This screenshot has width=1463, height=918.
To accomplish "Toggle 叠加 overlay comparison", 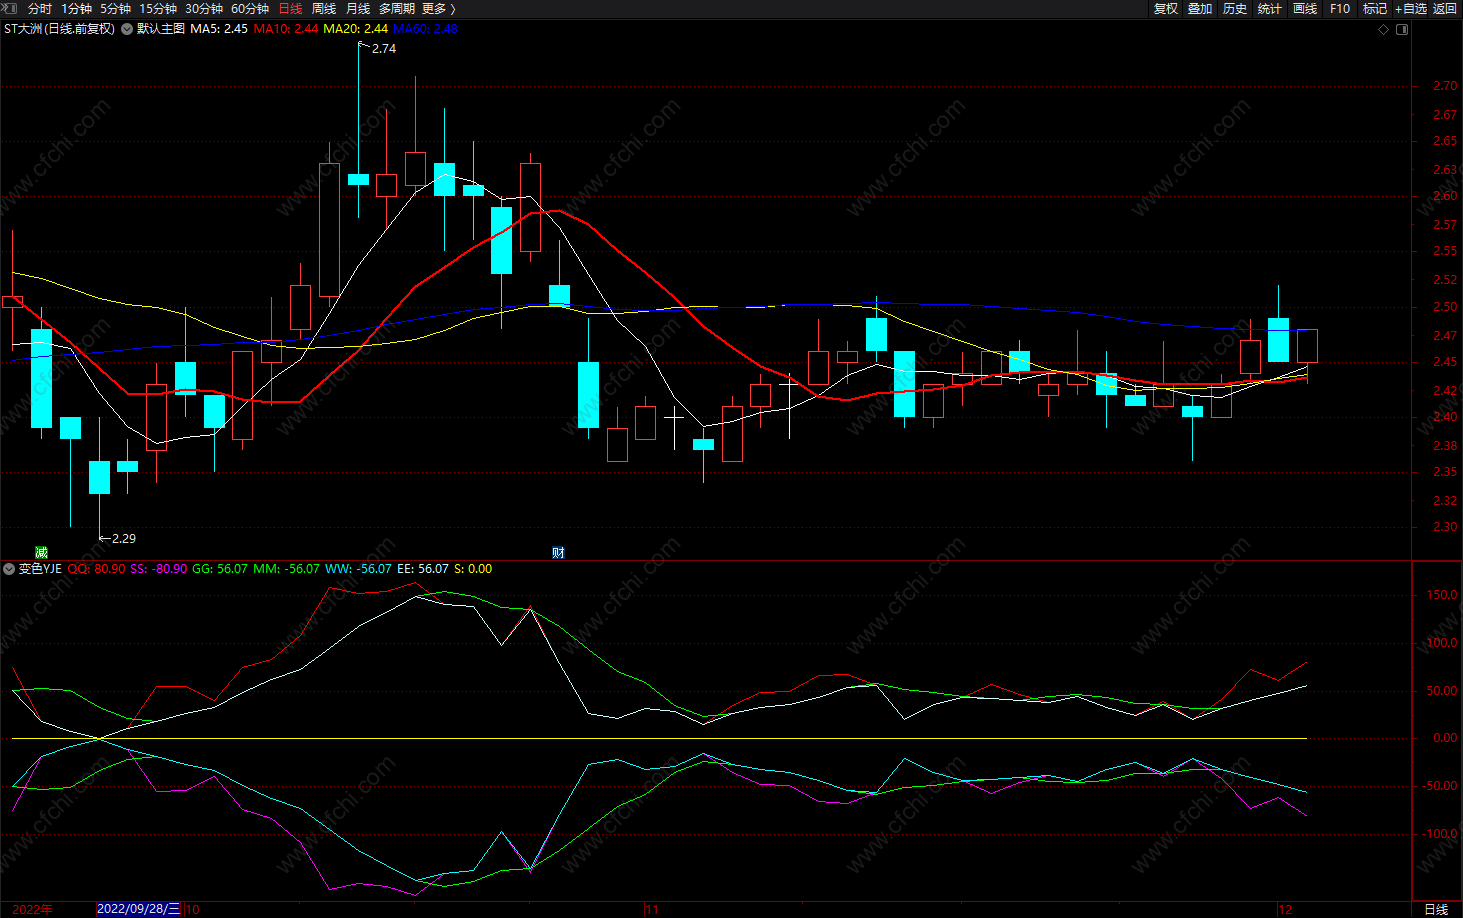I will click(1200, 8).
